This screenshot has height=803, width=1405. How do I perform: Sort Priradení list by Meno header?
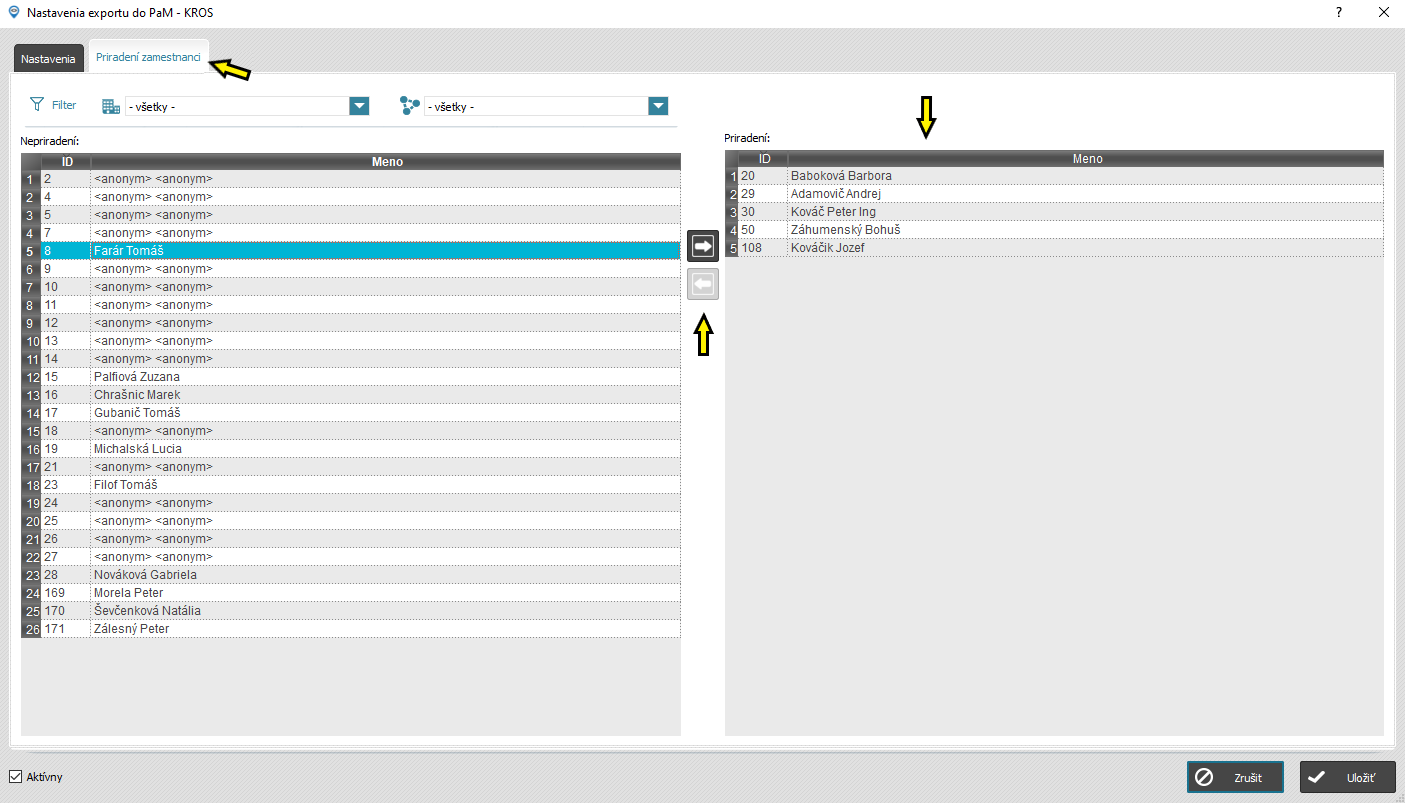(1086, 158)
